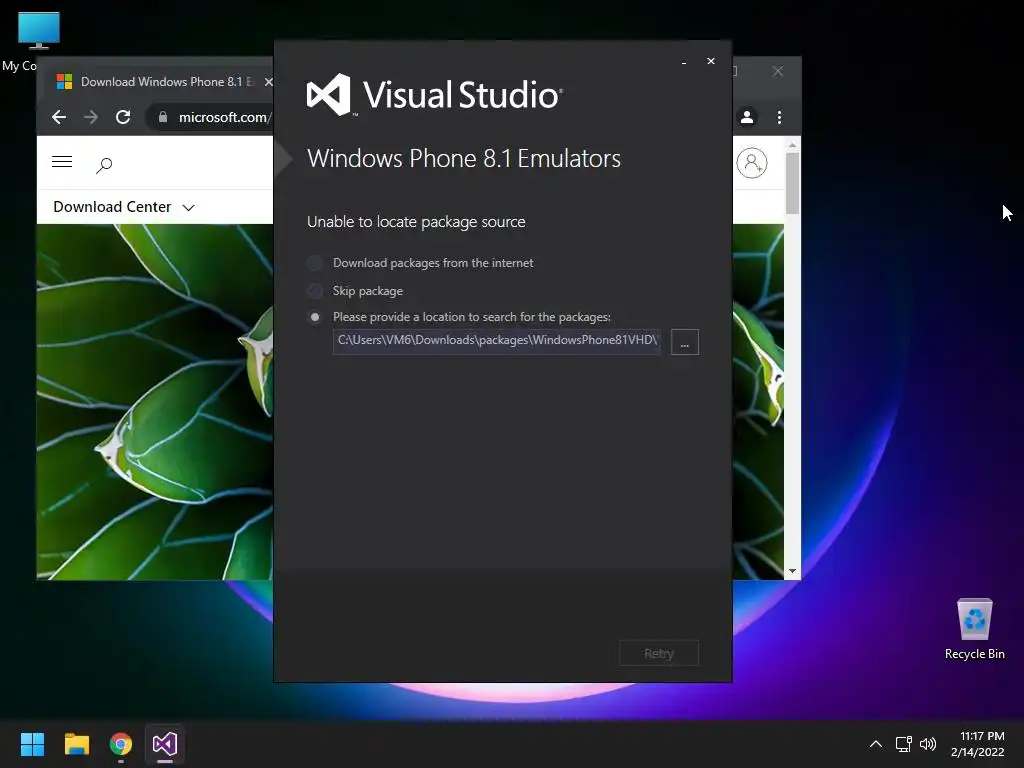Viewport: 1024px width, 768px height.
Task: Click the Microsoft sign-in account icon
Action: tap(752, 163)
